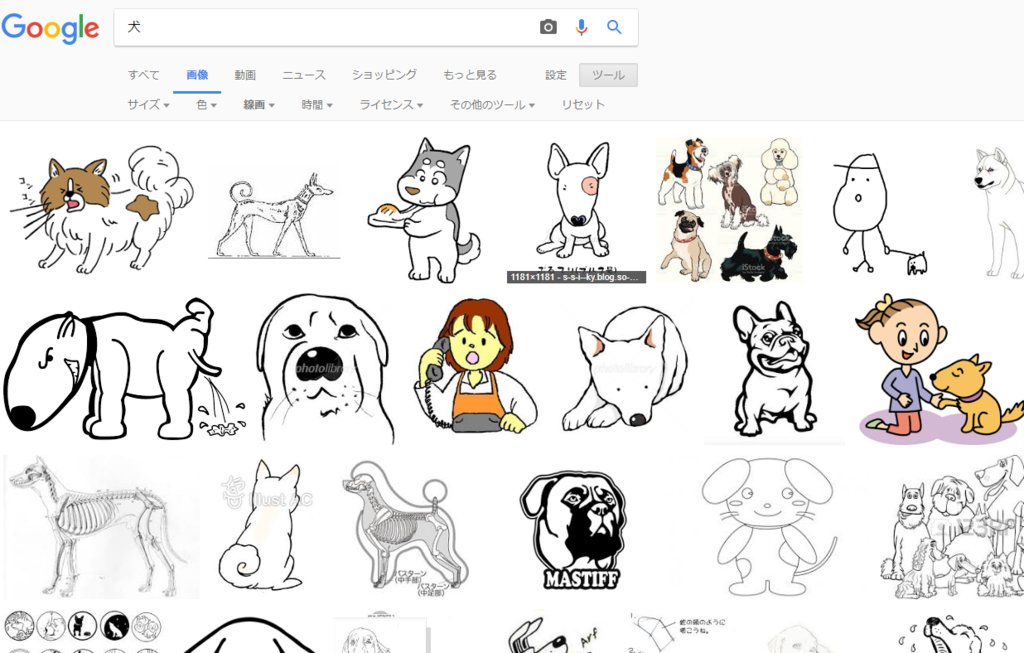The image size is (1024, 653).
Task: Open the dog skeleton pencil drawing
Action: pyautogui.click(x=101, y=527)
